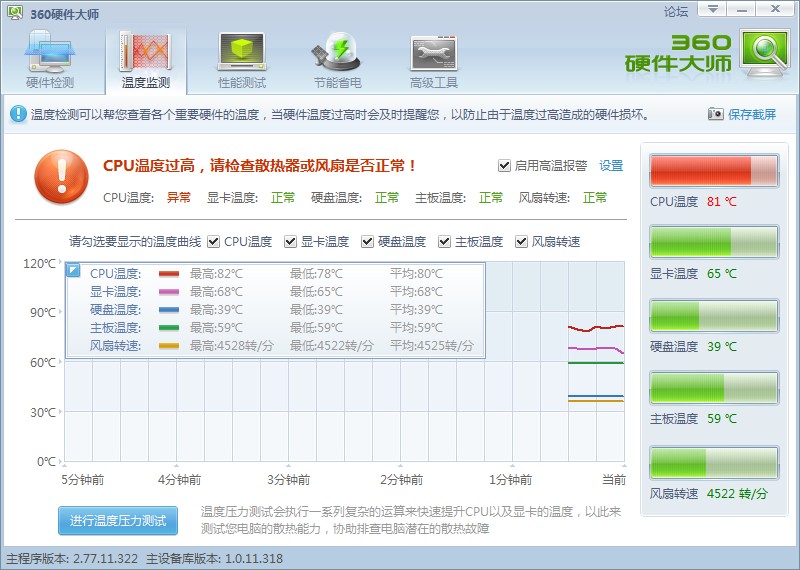Open the 硬件检测 hardware detection tab
This screenshot has width=800, height=570.
point(49,60)
